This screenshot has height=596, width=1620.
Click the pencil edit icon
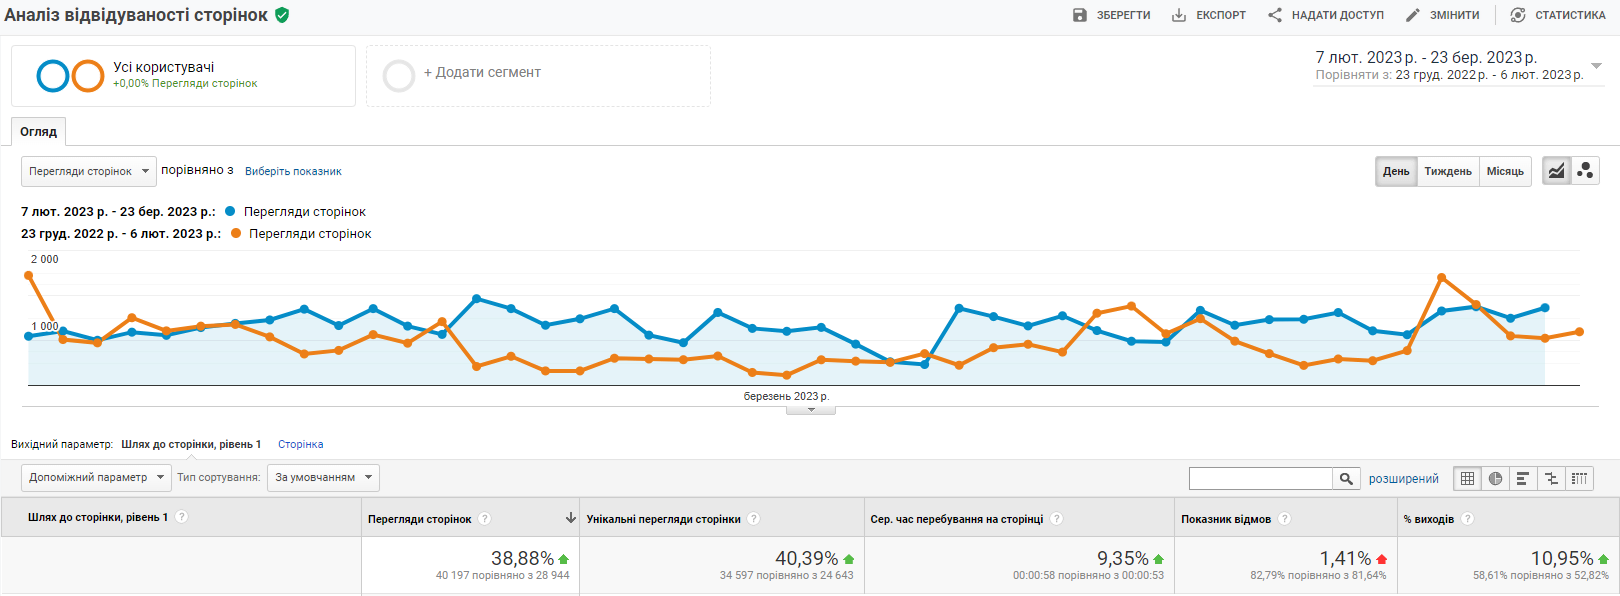click(x=1412, y=15)
